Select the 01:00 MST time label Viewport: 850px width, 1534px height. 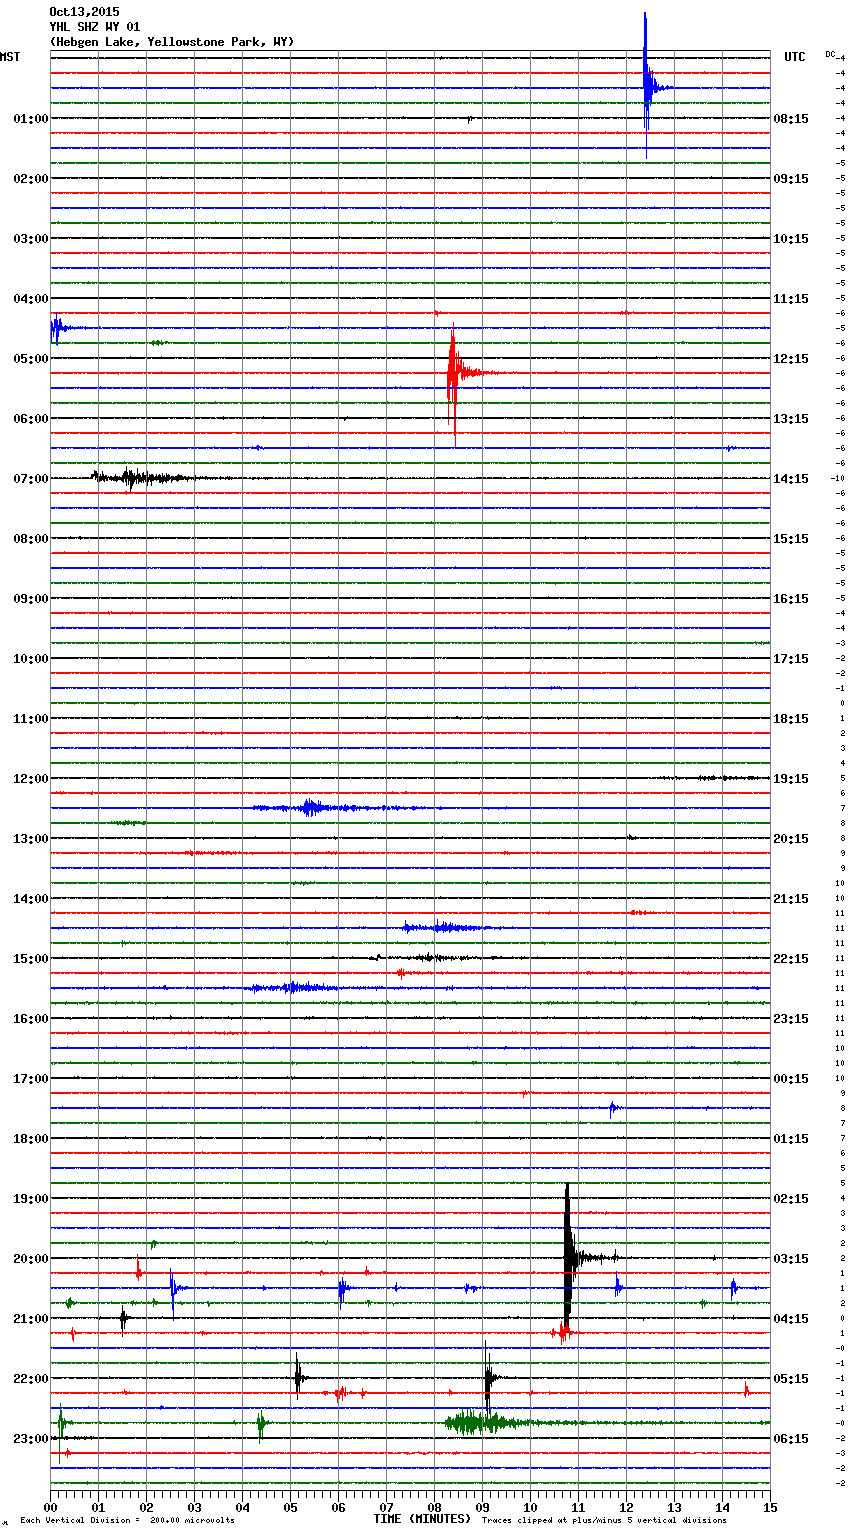pyautogui.click(x=31, y=119)
